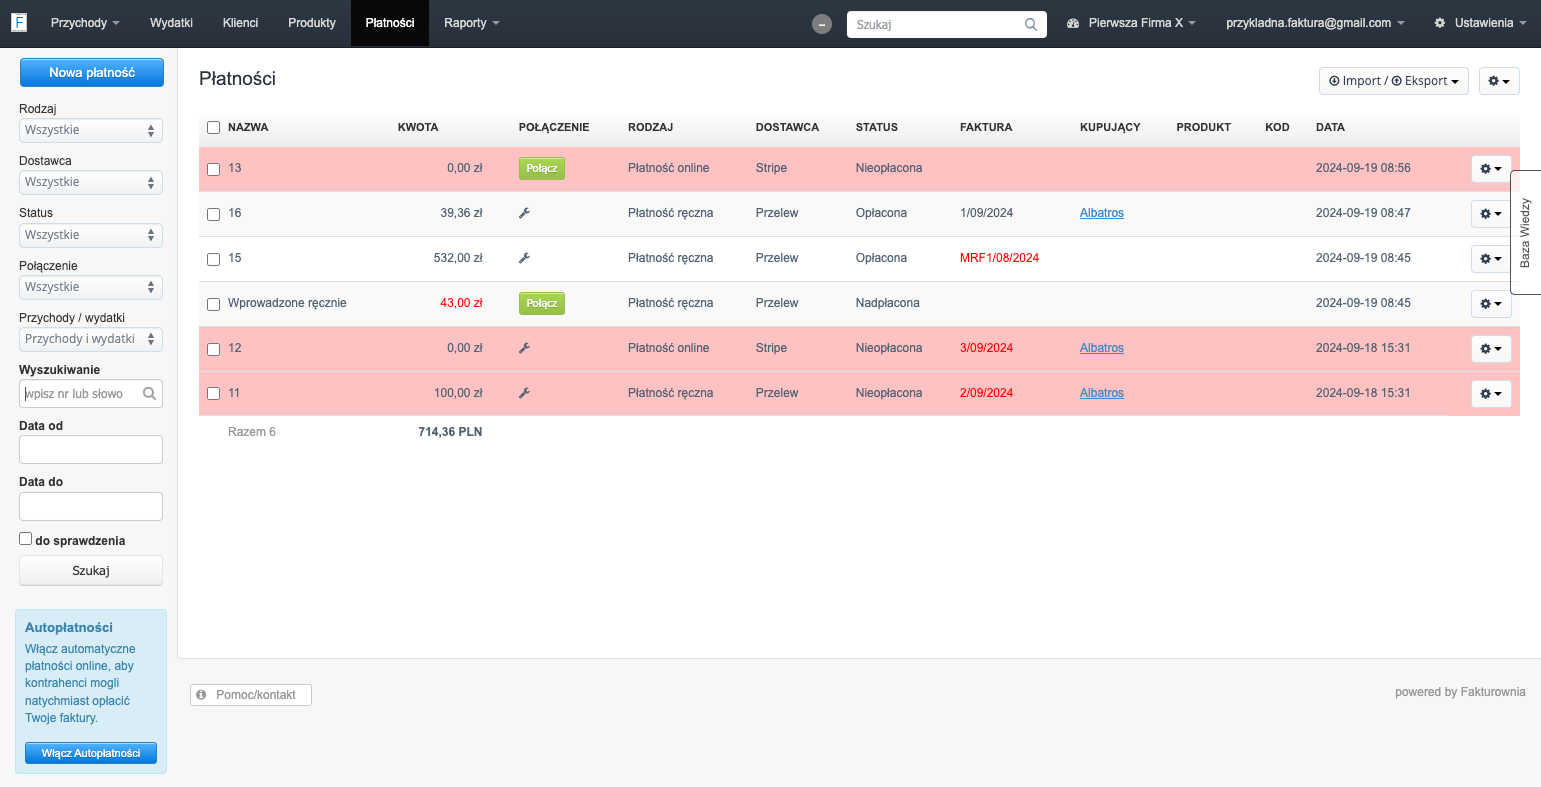
Task: Open Przychody / wydatki dropdown
Action: tap(91, 339)
